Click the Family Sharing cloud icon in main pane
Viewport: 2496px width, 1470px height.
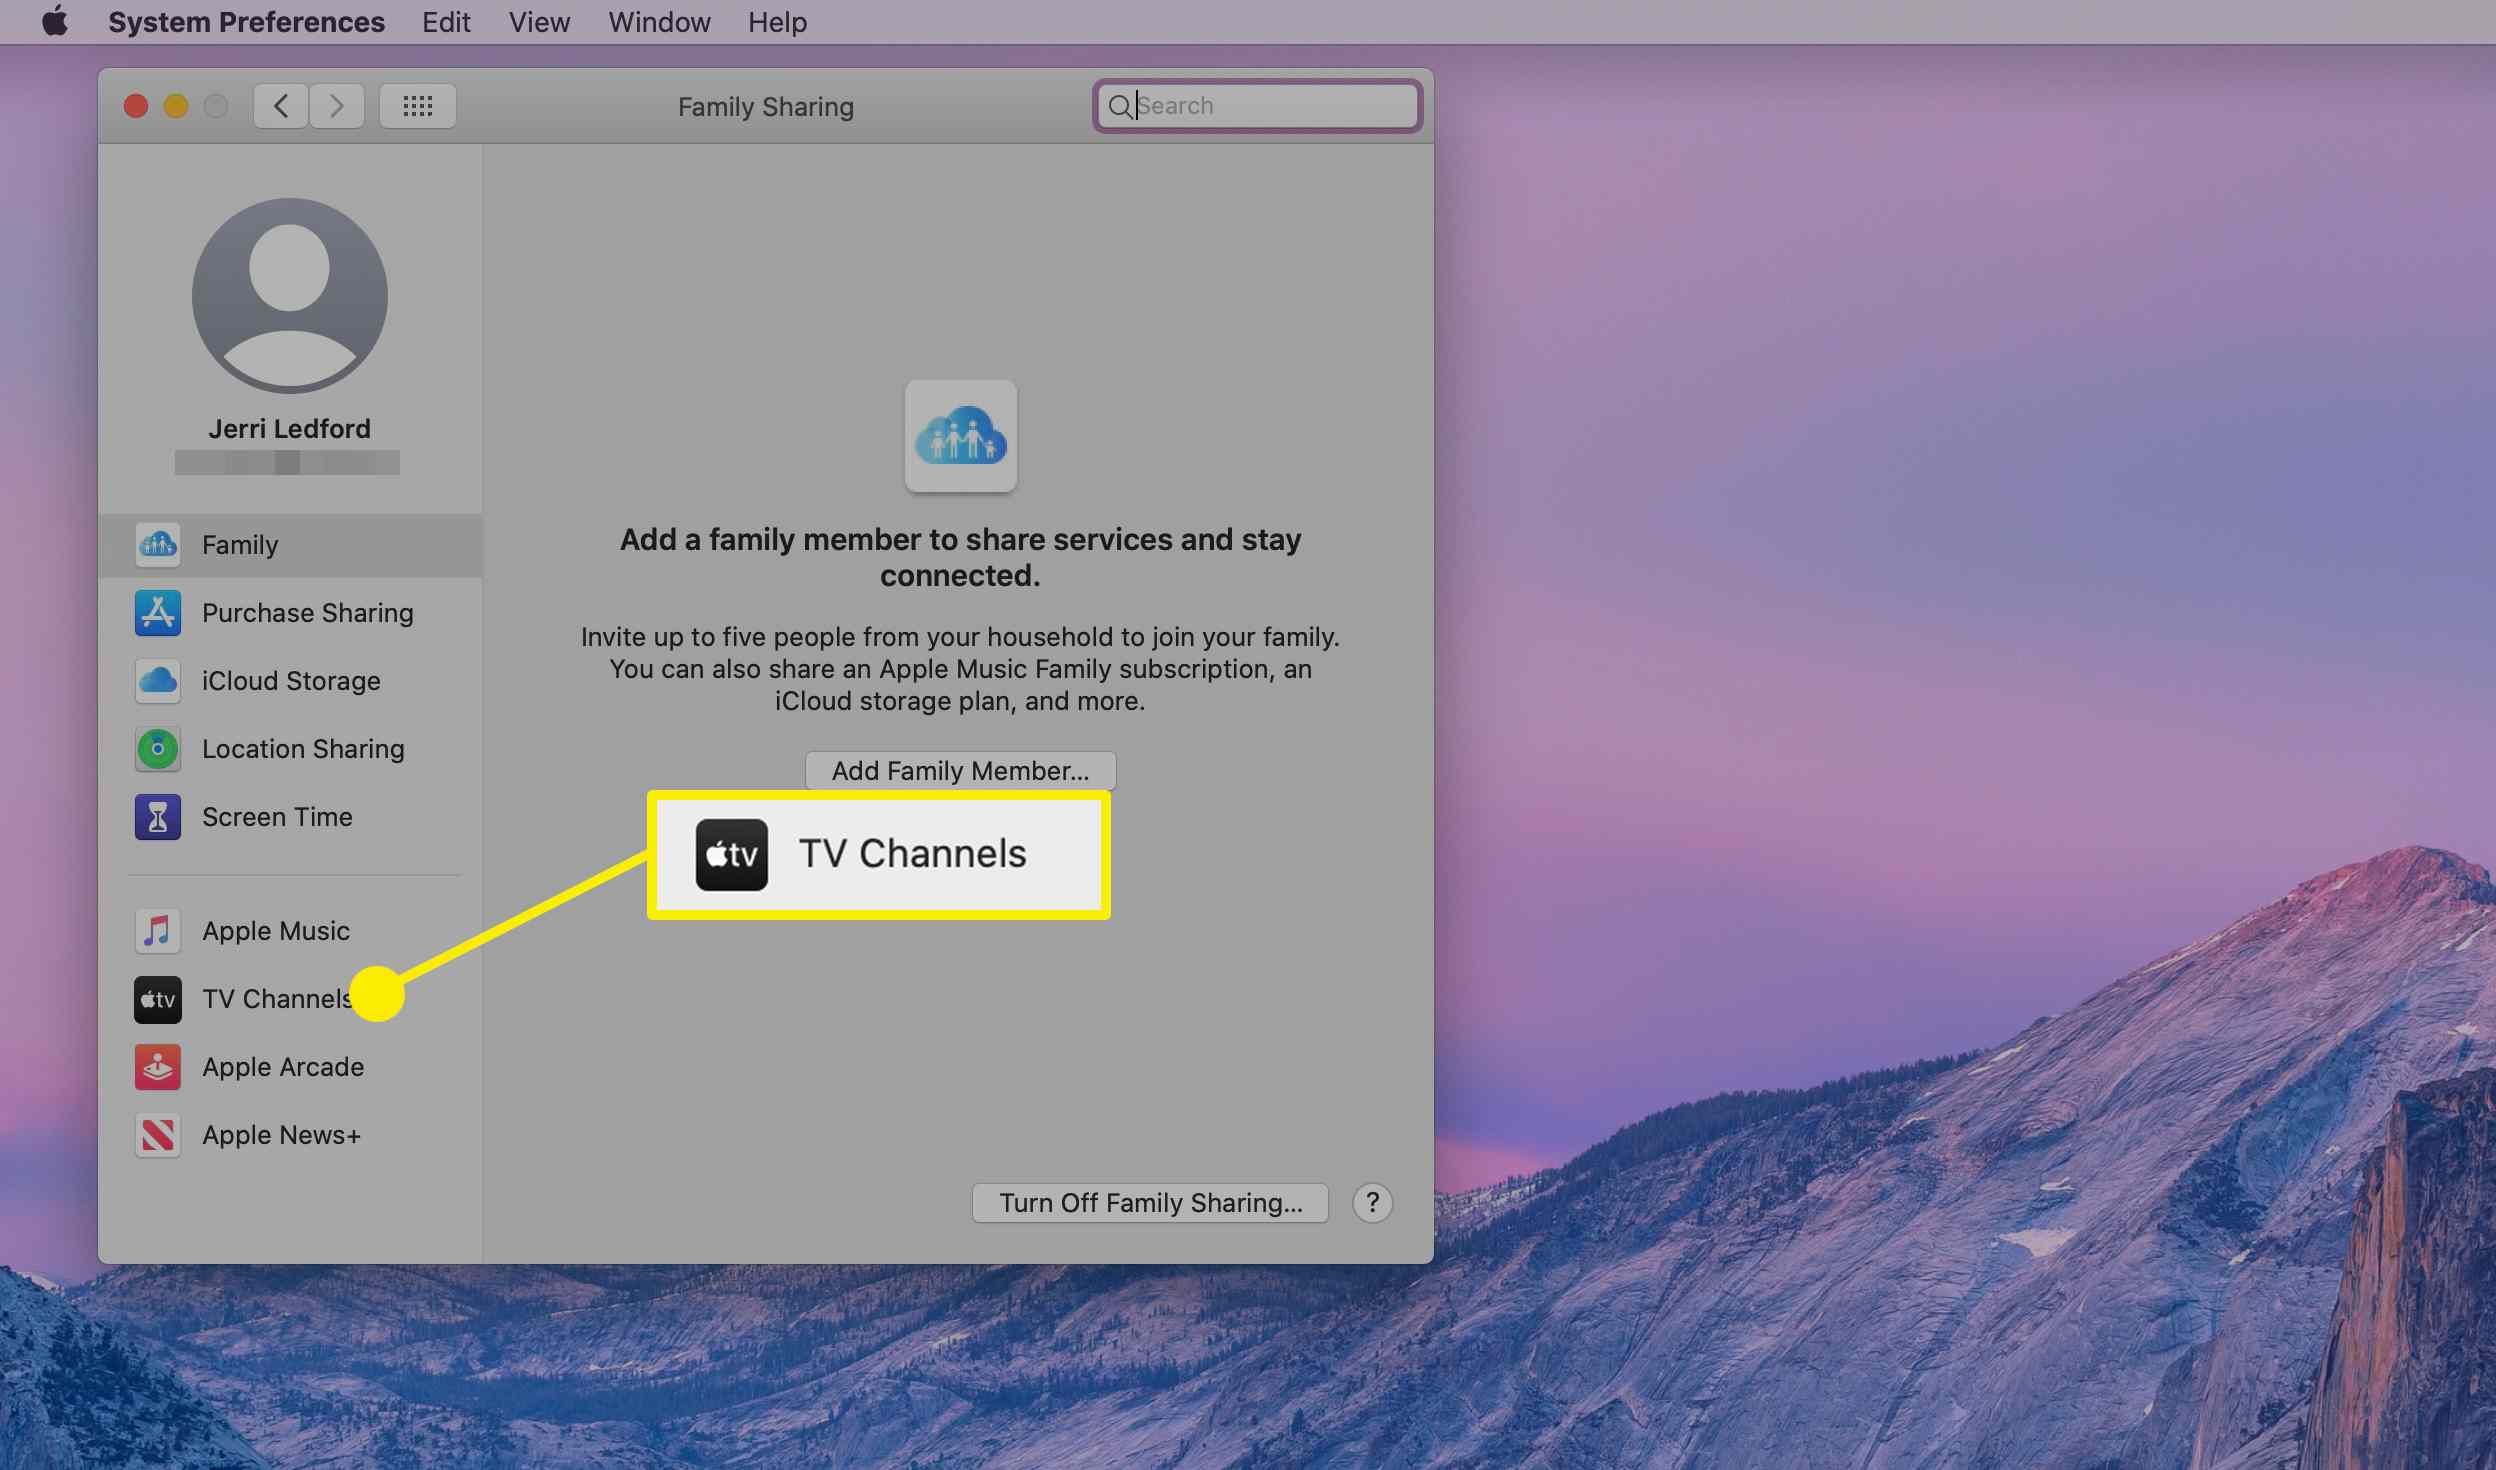961,436
